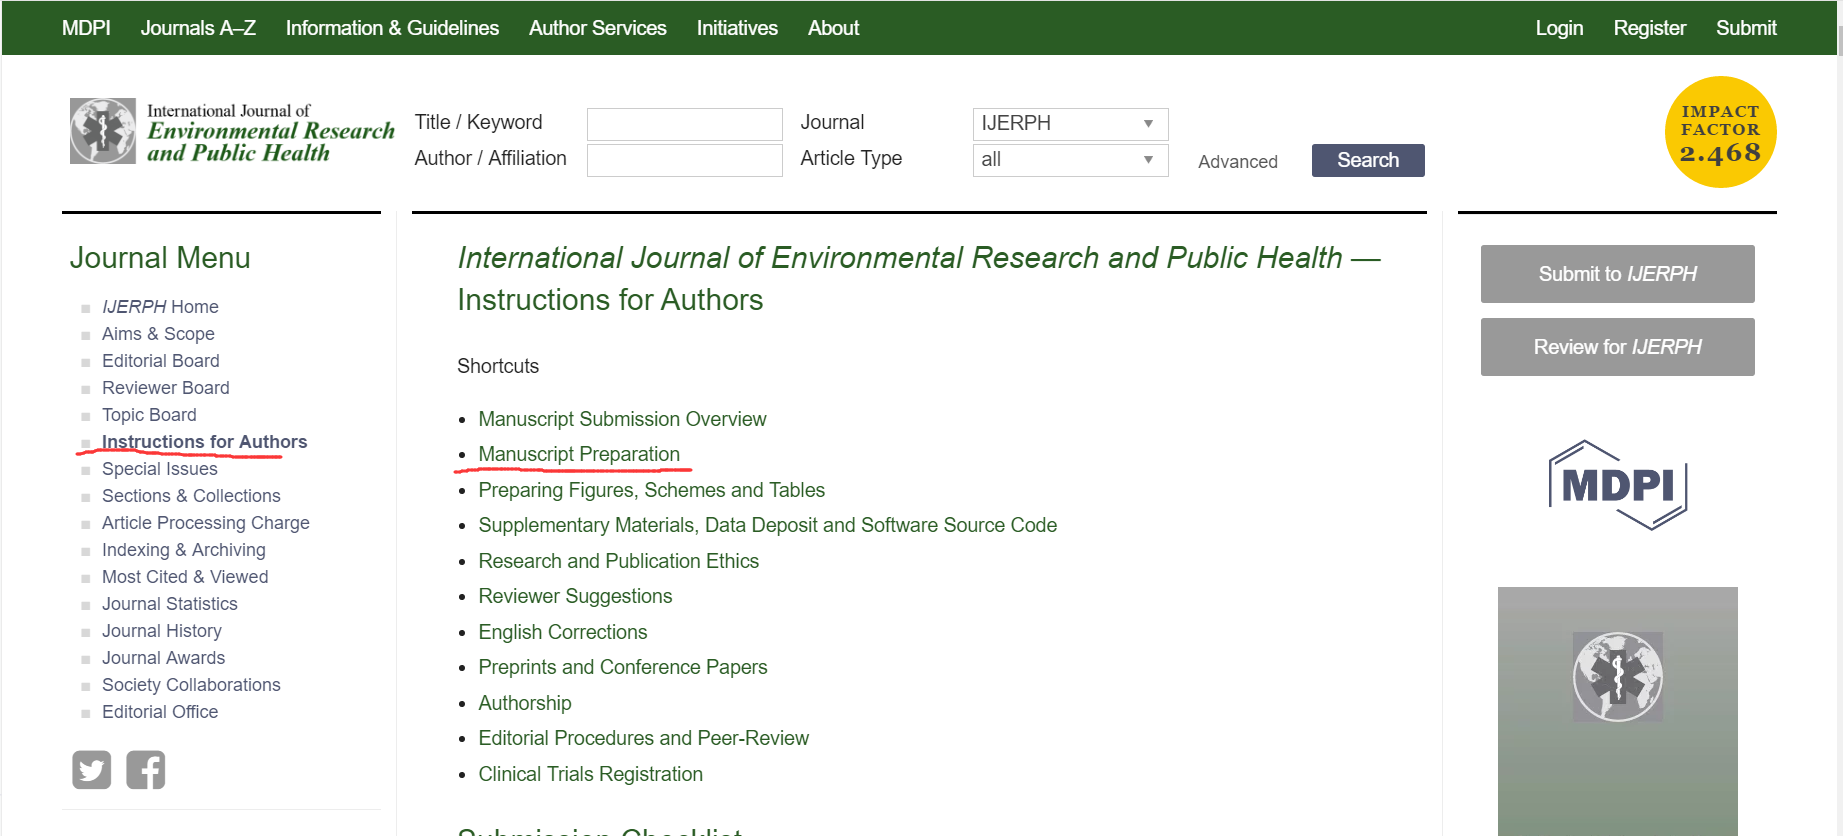This screenshot has width=1843, height=836.
Task: Open Reviewer Board page
Action: pos(166,388)
